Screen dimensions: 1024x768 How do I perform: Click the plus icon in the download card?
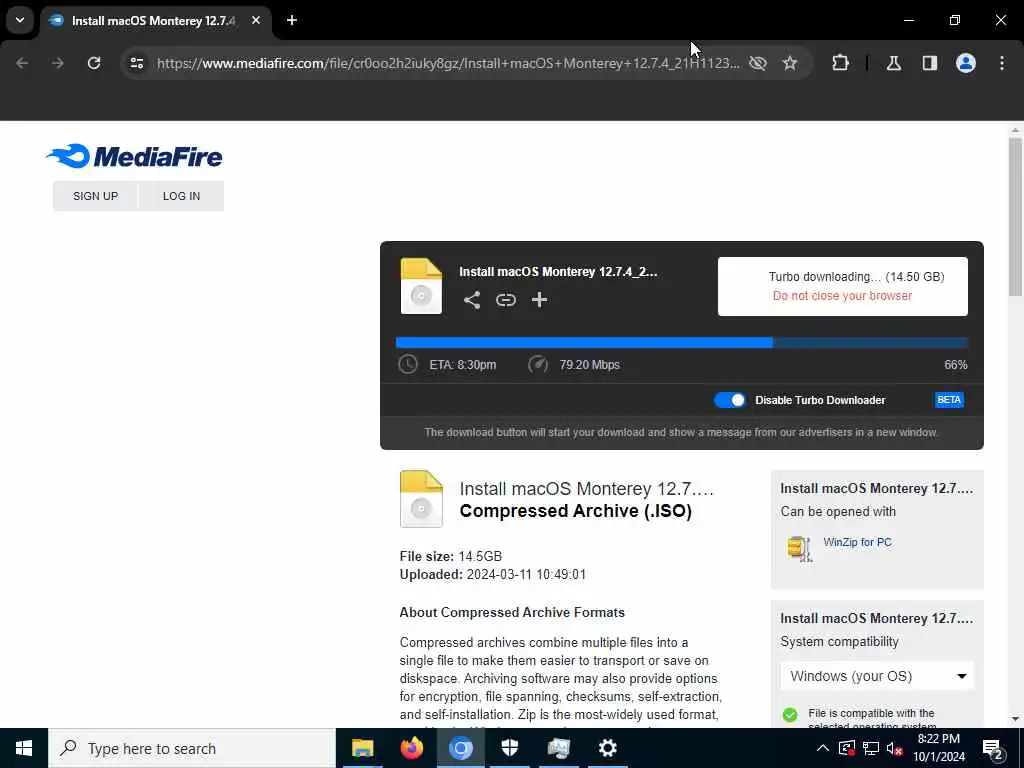(x=539, y=300)
